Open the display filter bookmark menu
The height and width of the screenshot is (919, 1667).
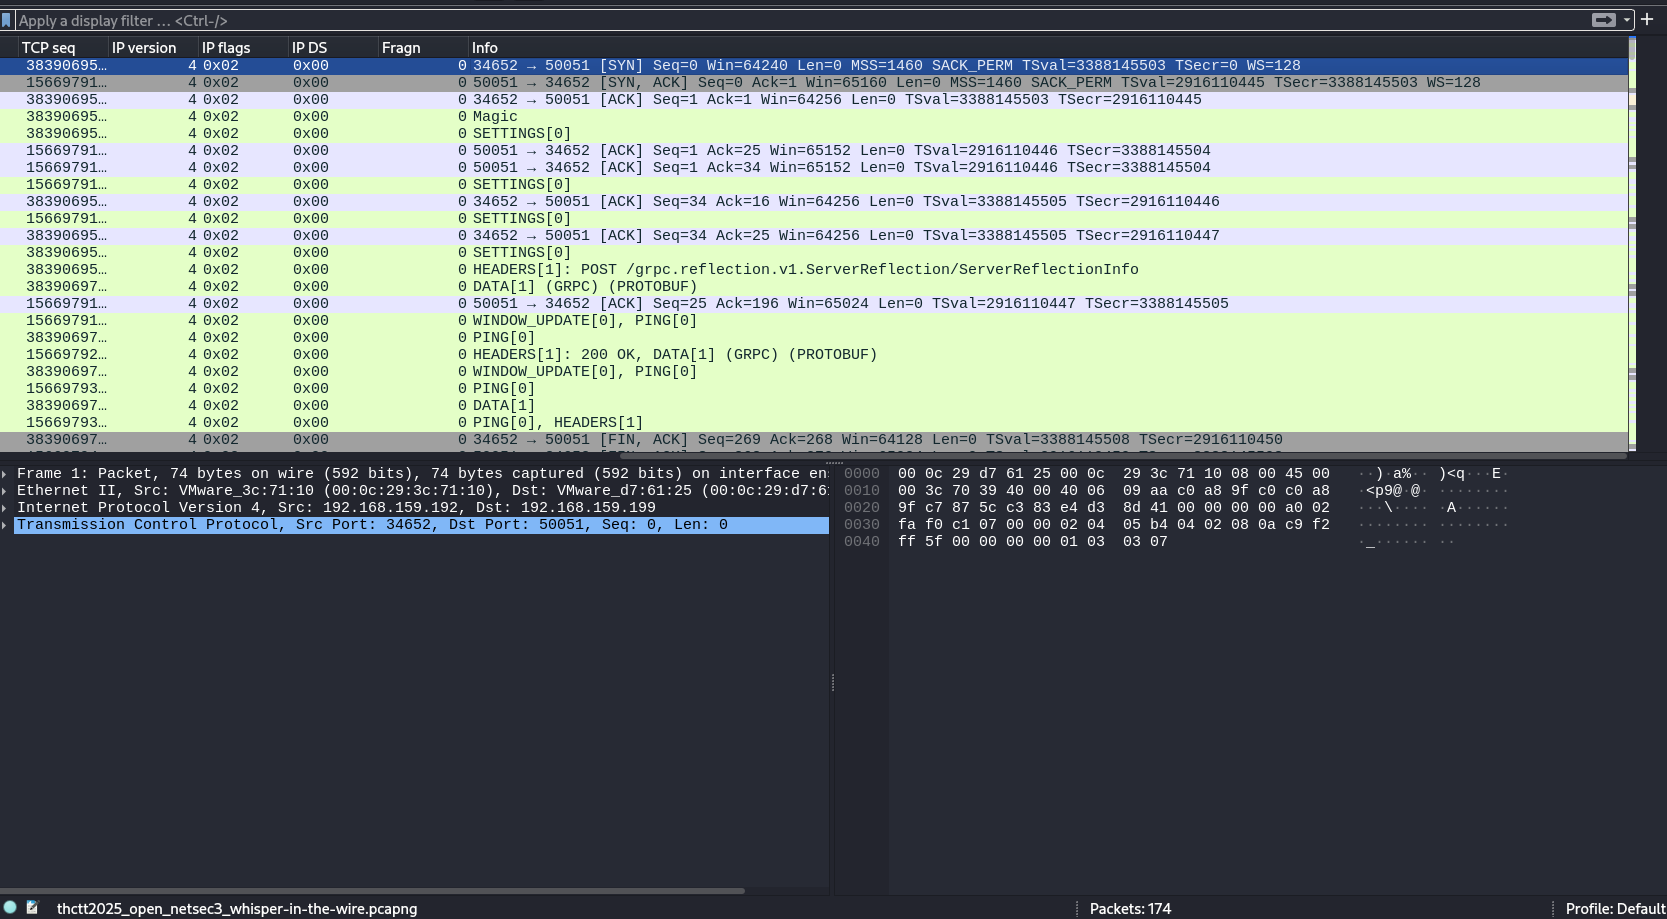point(7,20)
